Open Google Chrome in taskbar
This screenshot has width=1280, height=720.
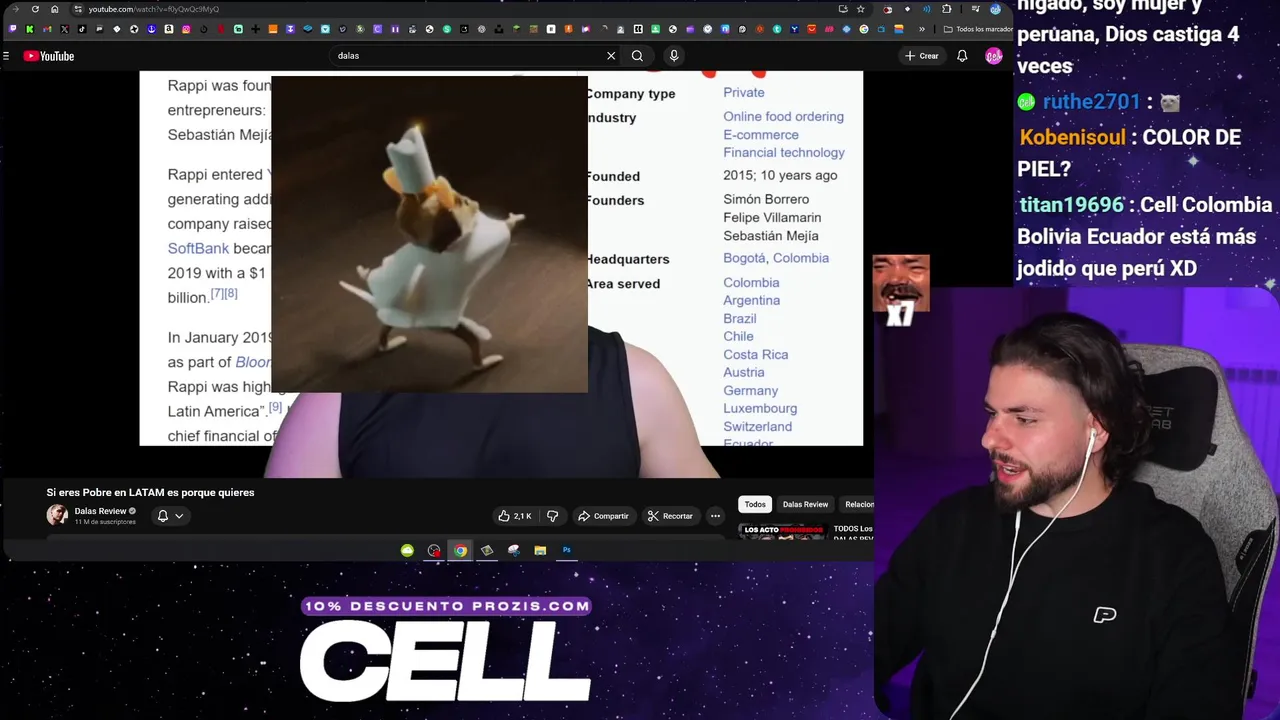point(460,550)
